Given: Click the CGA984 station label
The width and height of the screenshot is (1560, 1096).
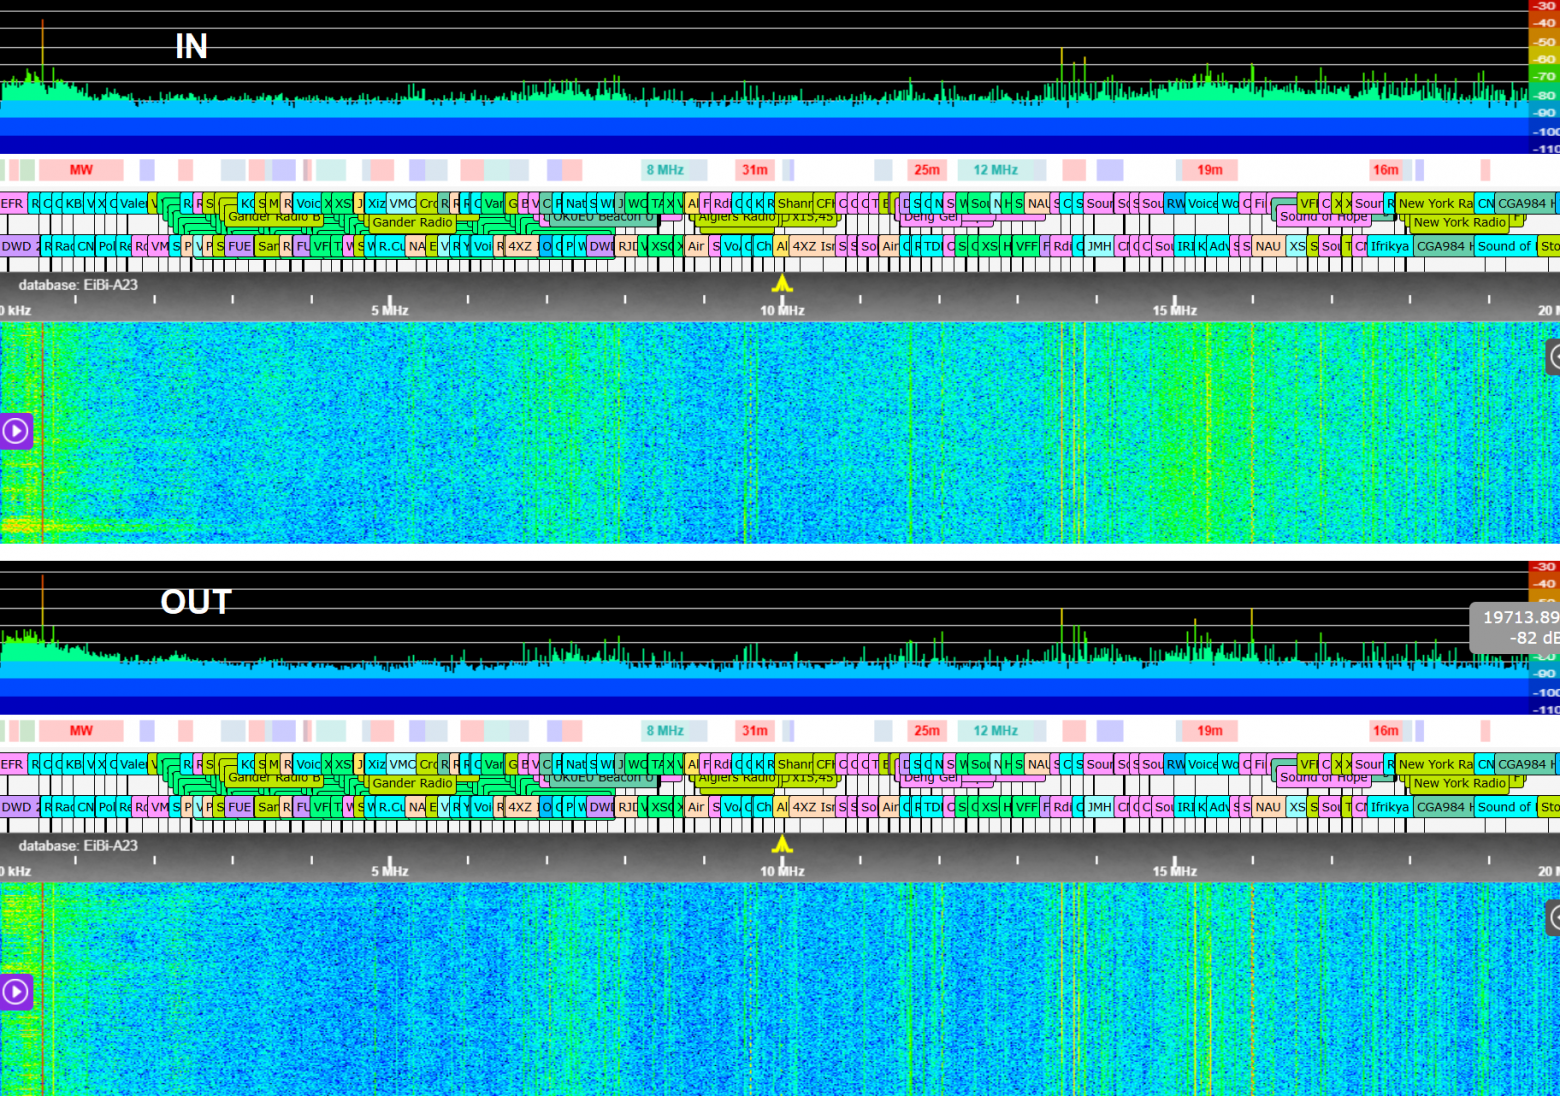Looking at the screenshot, I should (1523, 203).
